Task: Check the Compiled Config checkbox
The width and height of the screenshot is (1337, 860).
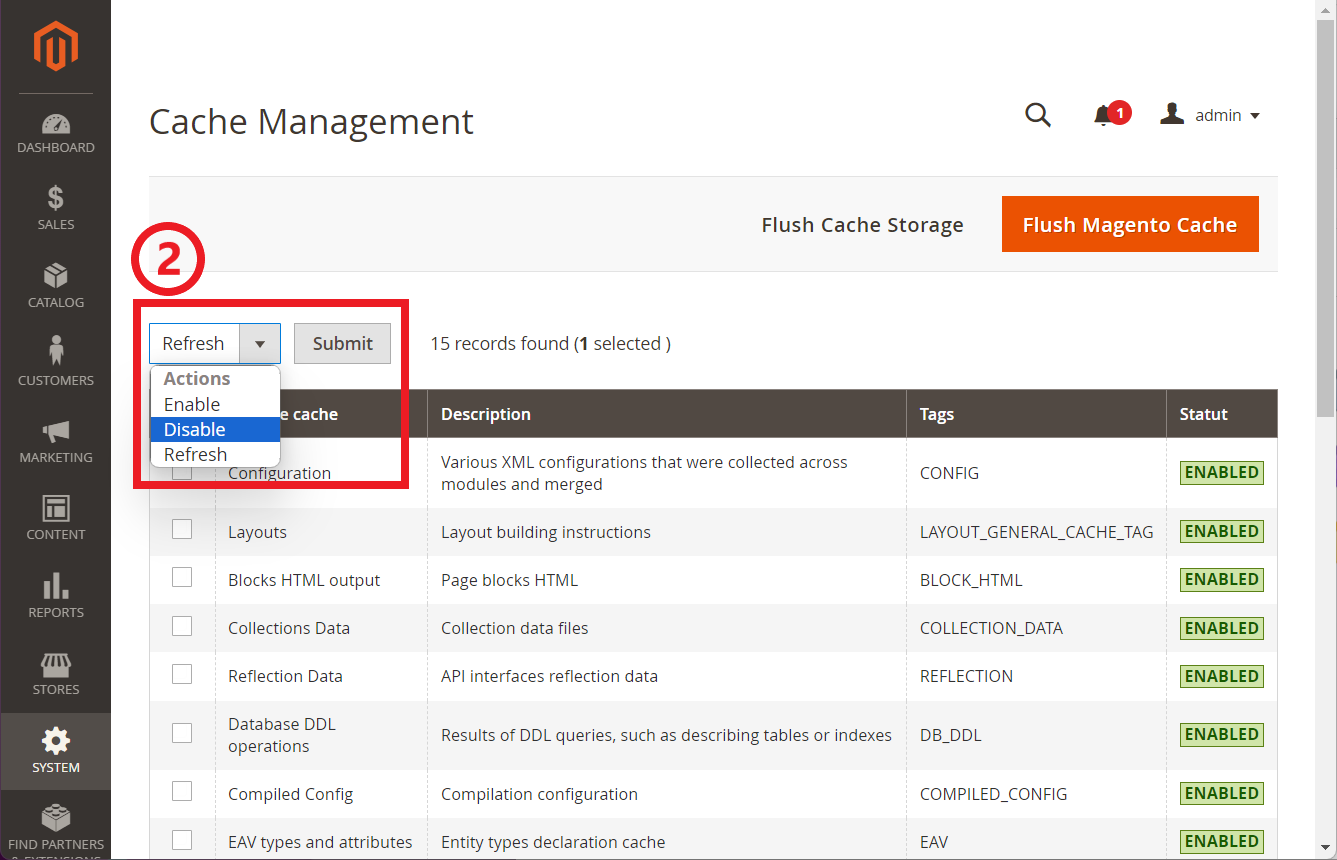Action: [x=182, y=792]
